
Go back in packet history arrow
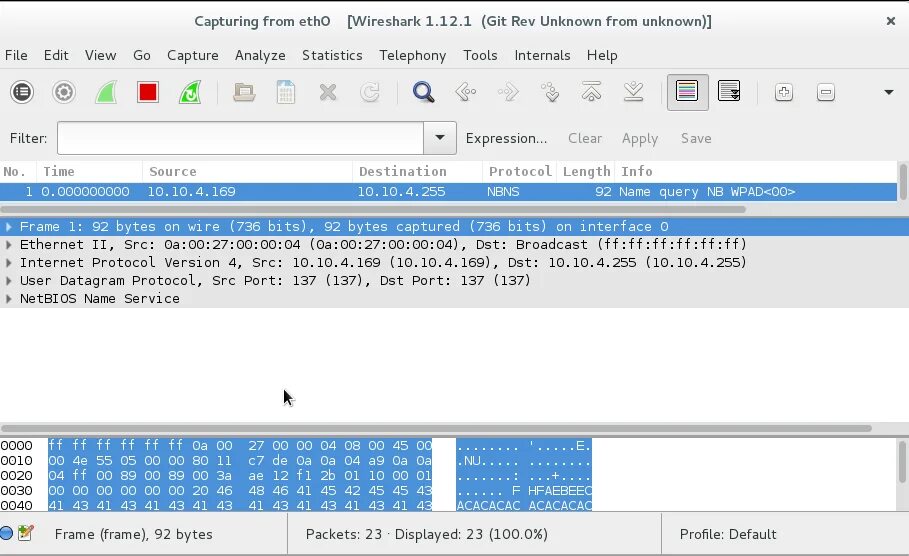pos(466,92)
